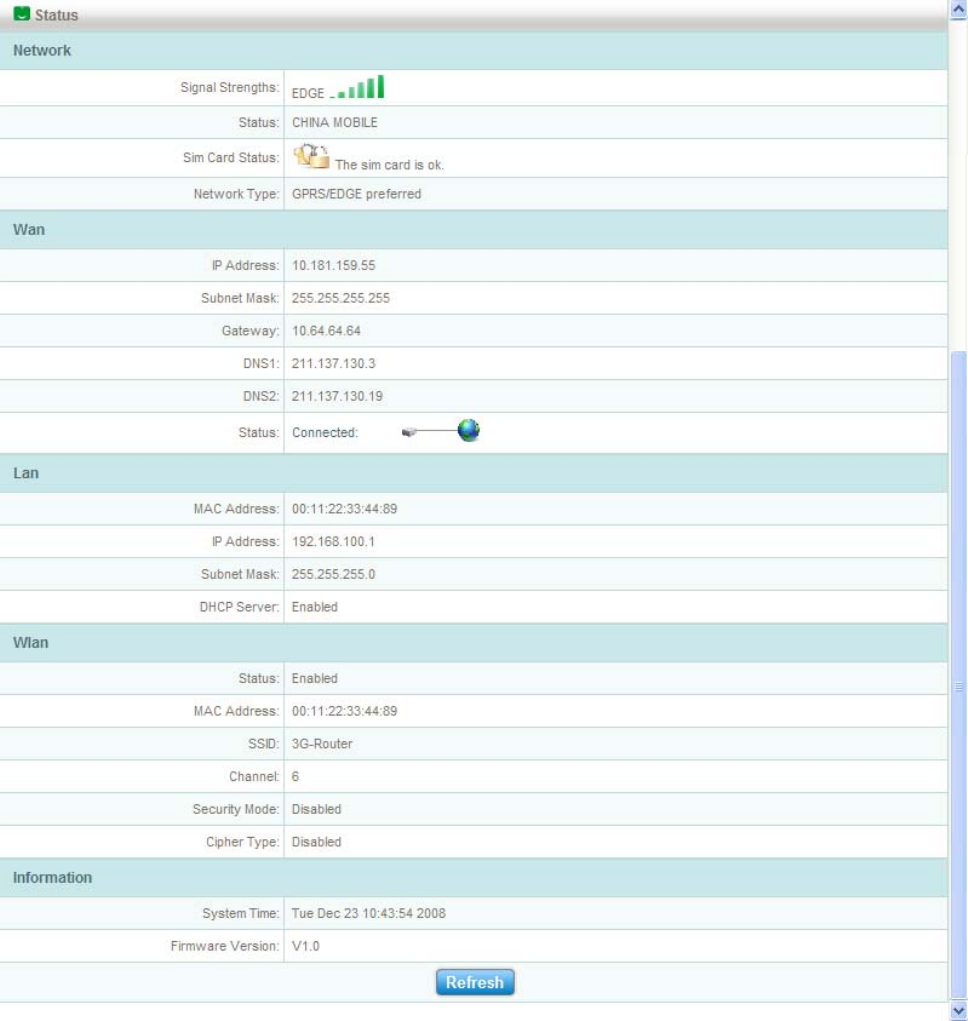Click the Lan subnet mask 255.255.255.0
This screenshot has height=1021, width=968.
coord(333,574)
